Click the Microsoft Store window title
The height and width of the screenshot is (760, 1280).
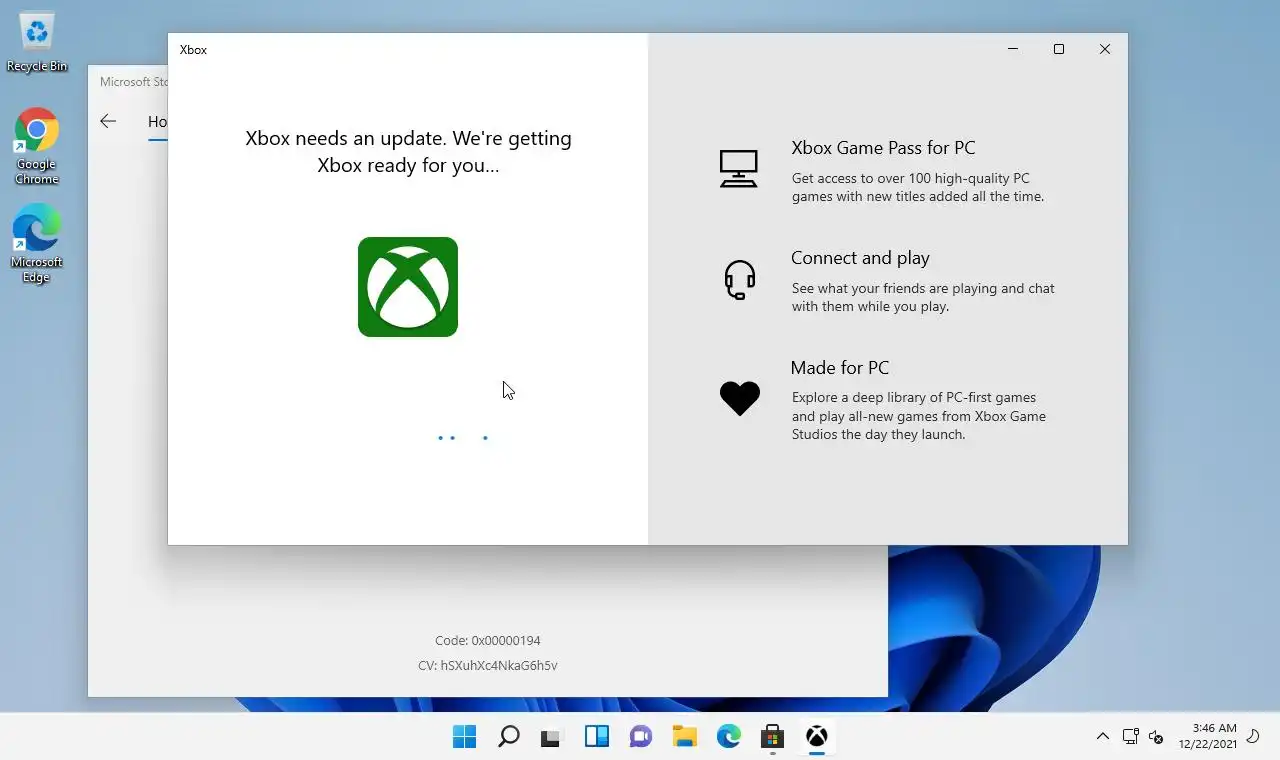coord(134,82)
